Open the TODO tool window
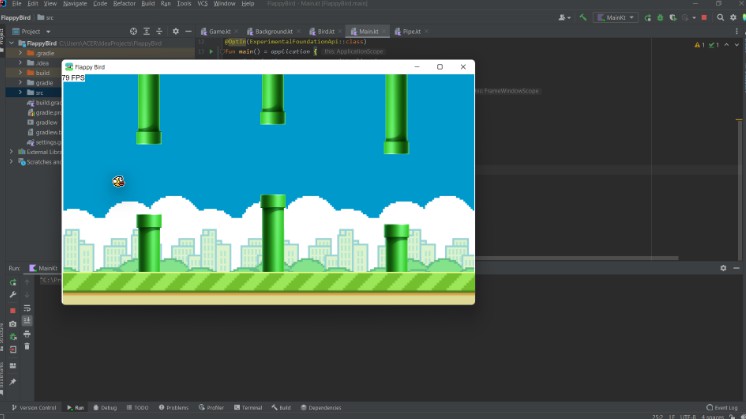The image size is (746, 419). pos(137,408)
